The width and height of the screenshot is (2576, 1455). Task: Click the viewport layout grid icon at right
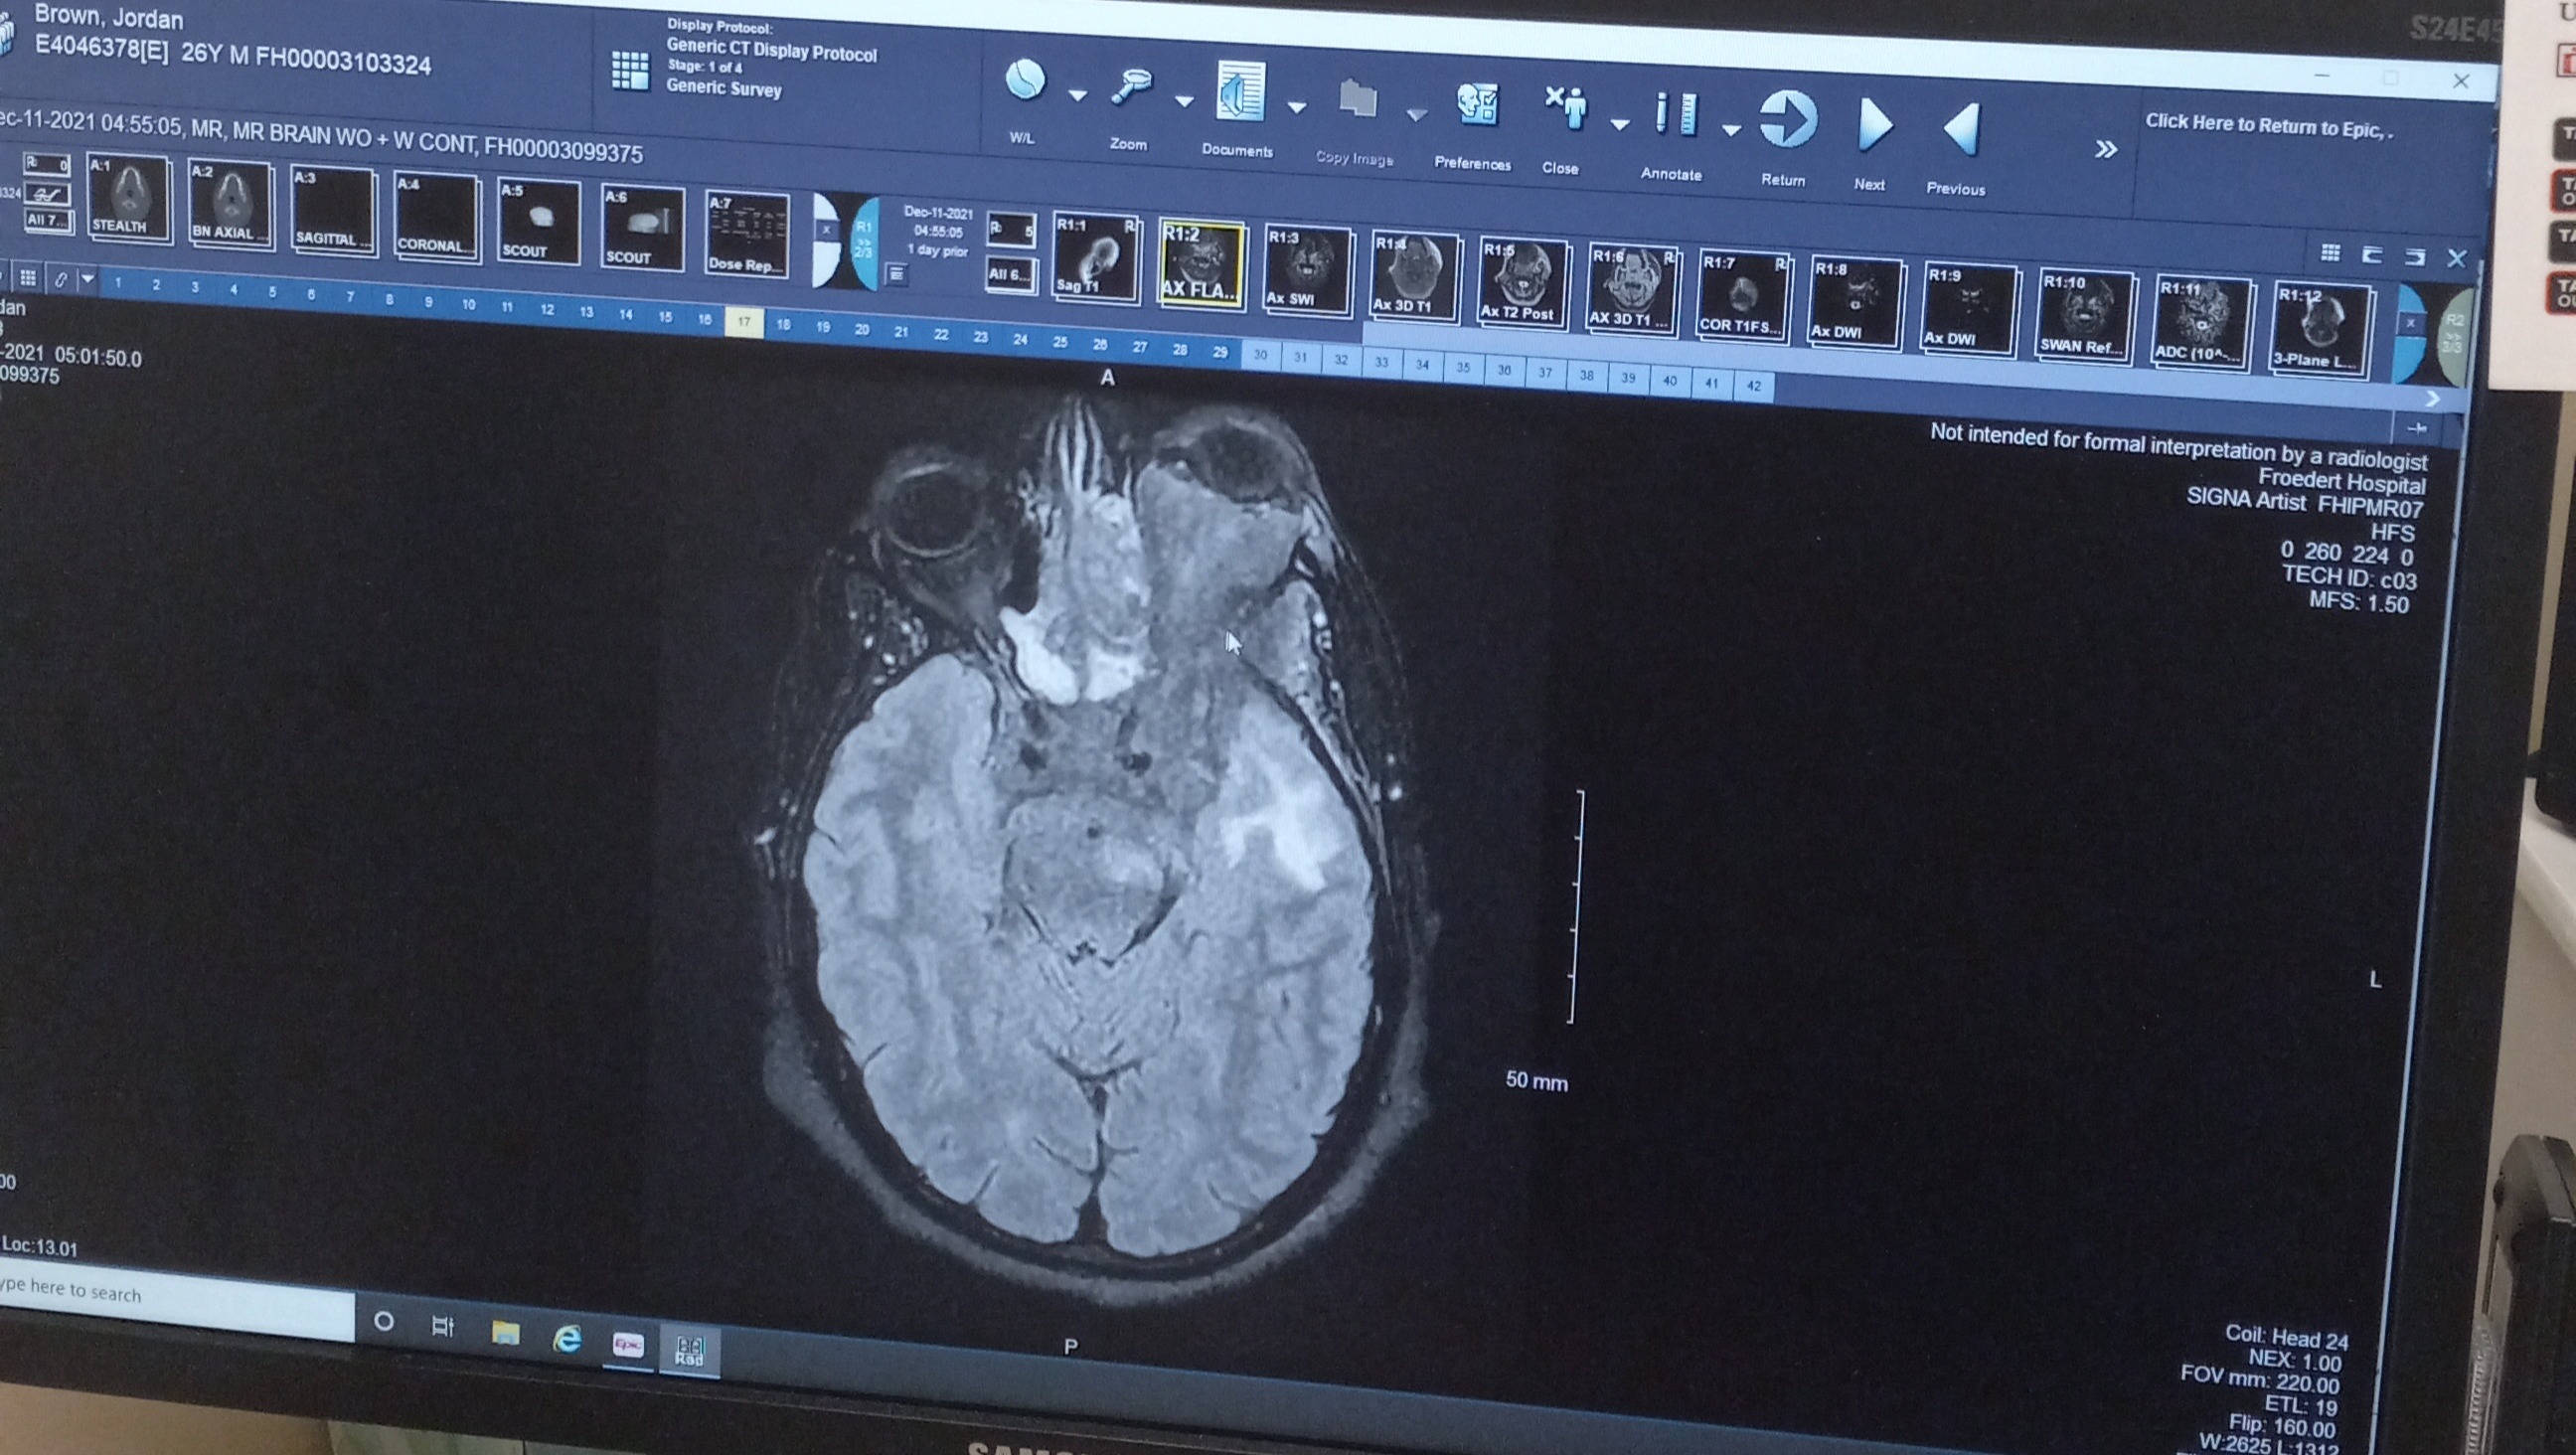pyautogui.click(x=2329, y=252)
